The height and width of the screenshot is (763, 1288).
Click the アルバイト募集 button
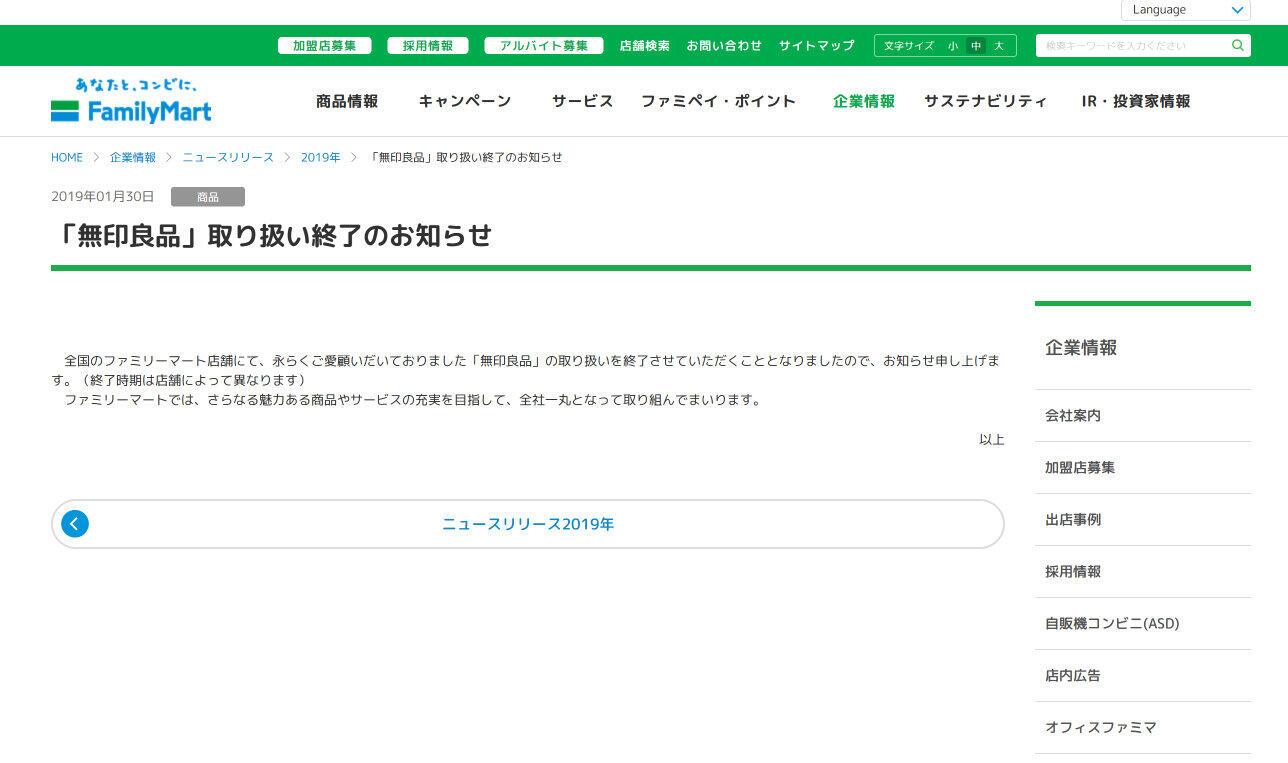coord(544,45)
